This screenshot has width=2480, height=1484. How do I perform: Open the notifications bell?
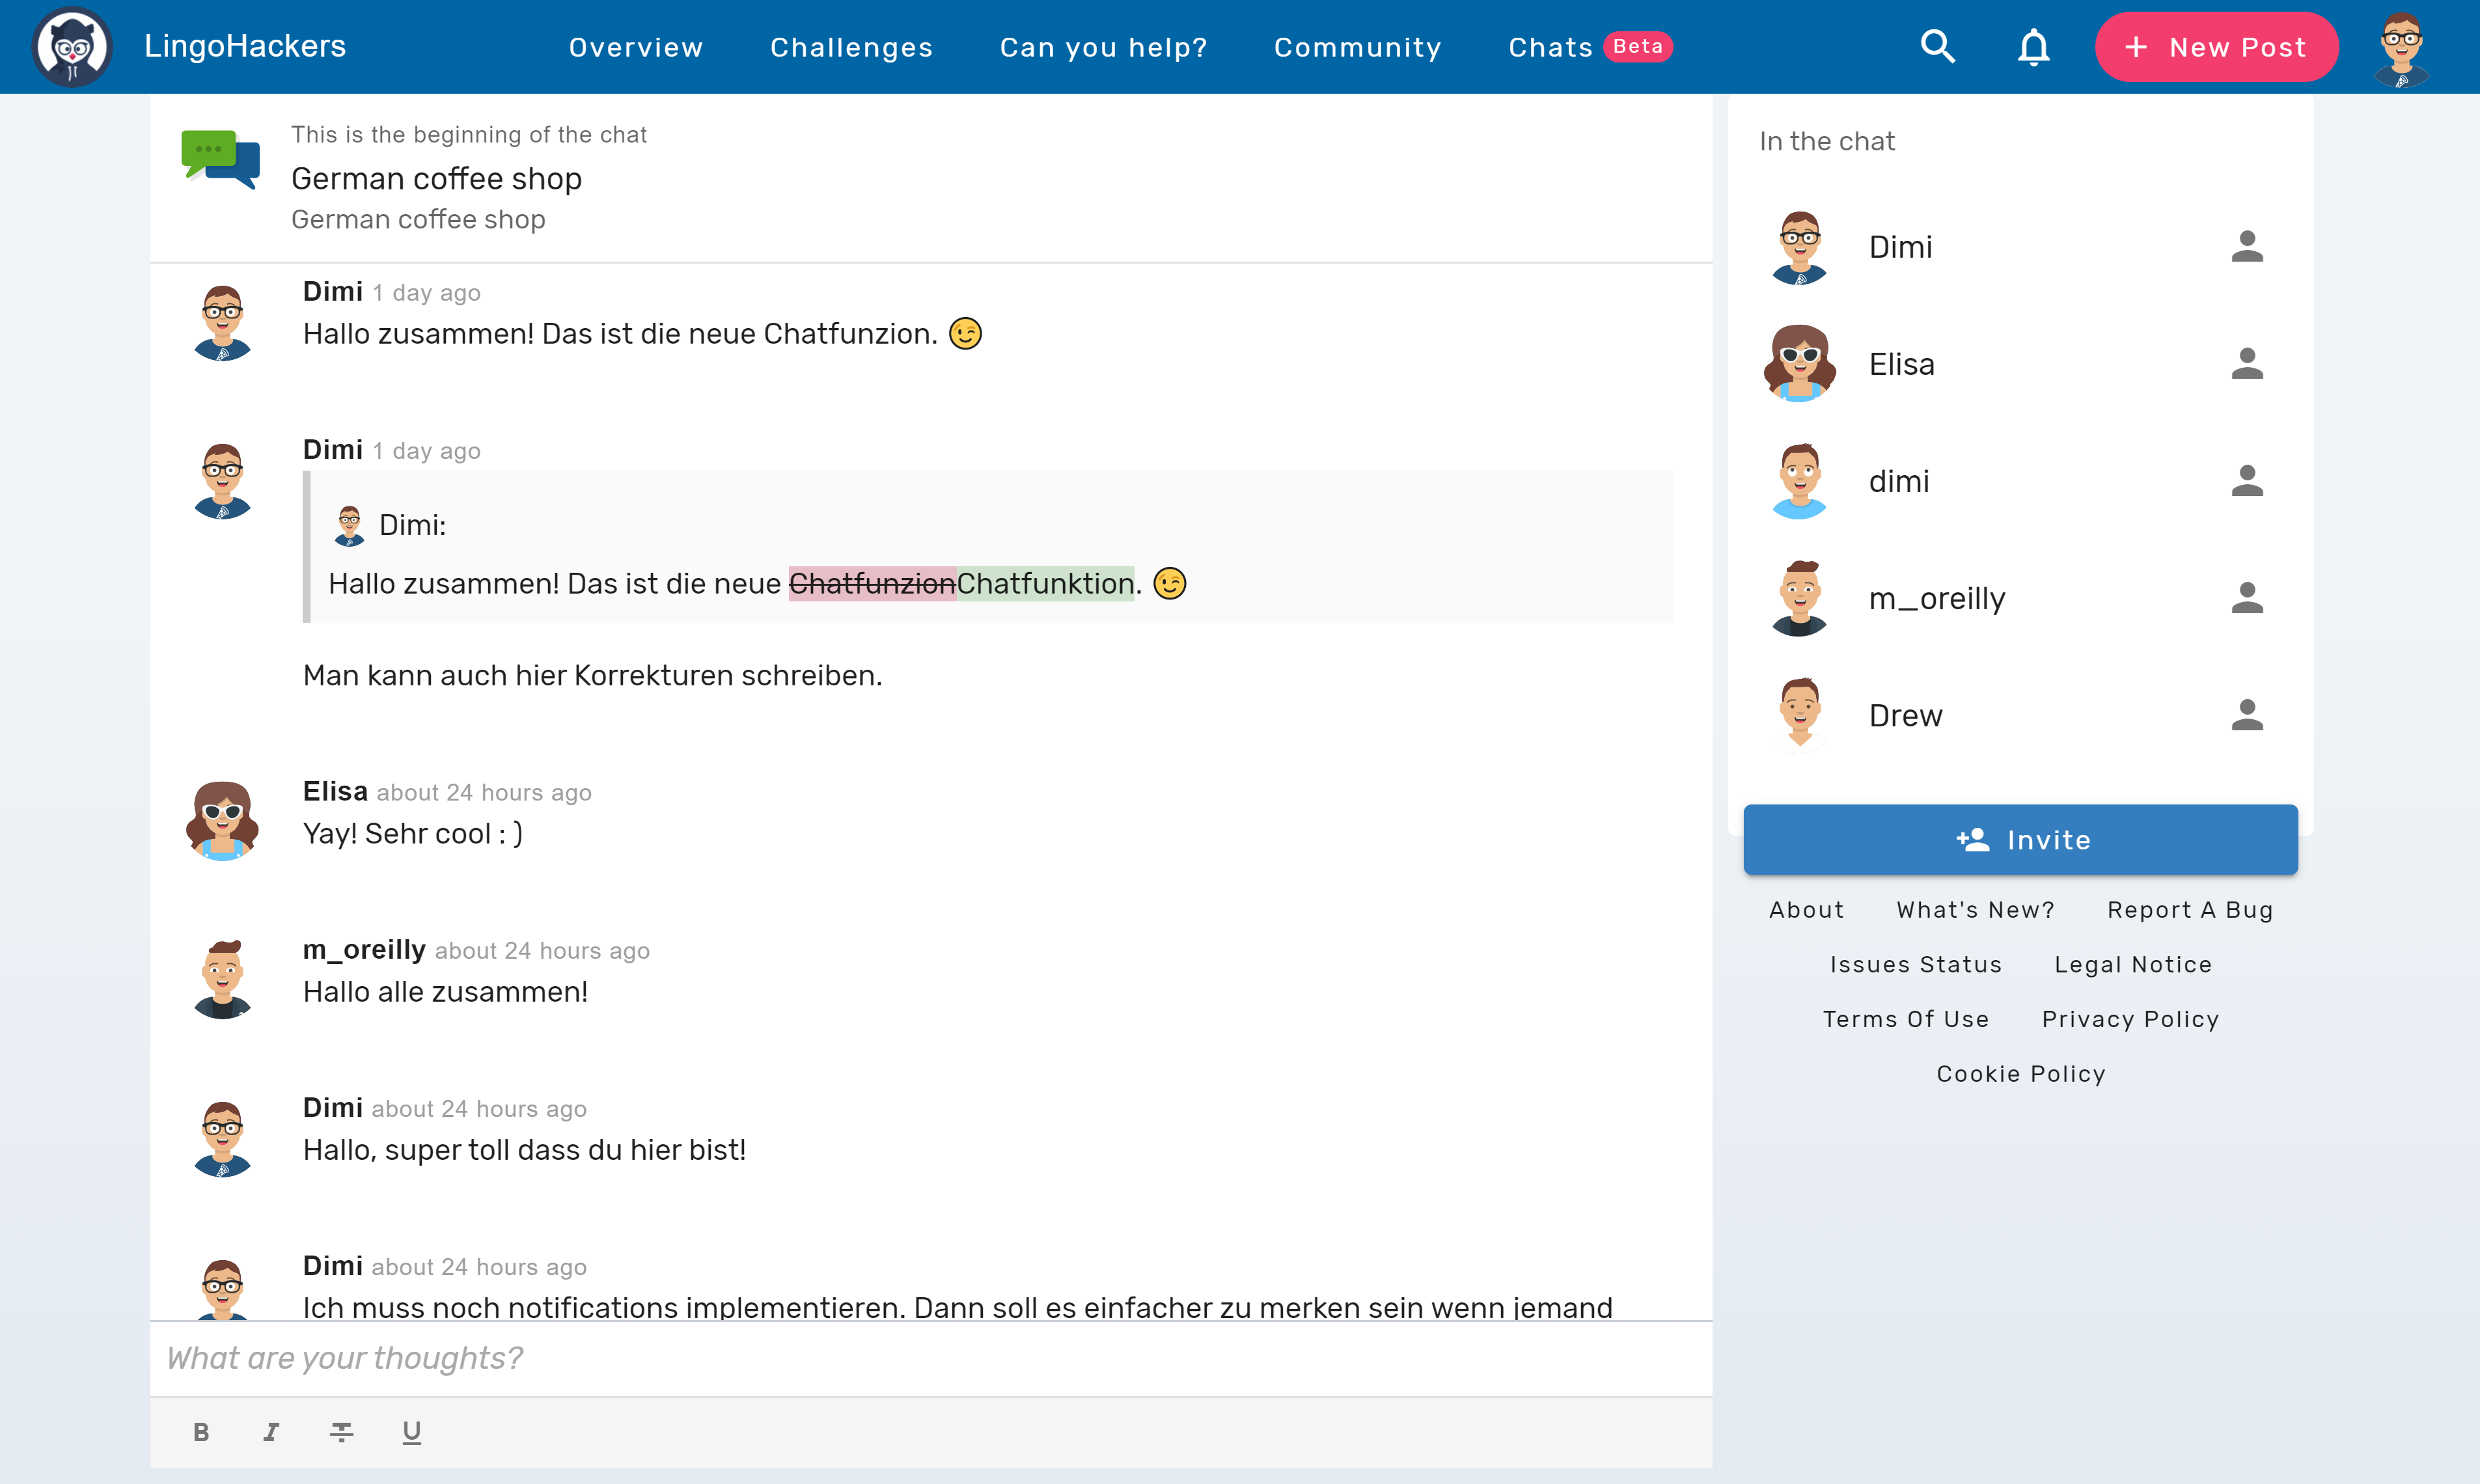coord(2033,47)
